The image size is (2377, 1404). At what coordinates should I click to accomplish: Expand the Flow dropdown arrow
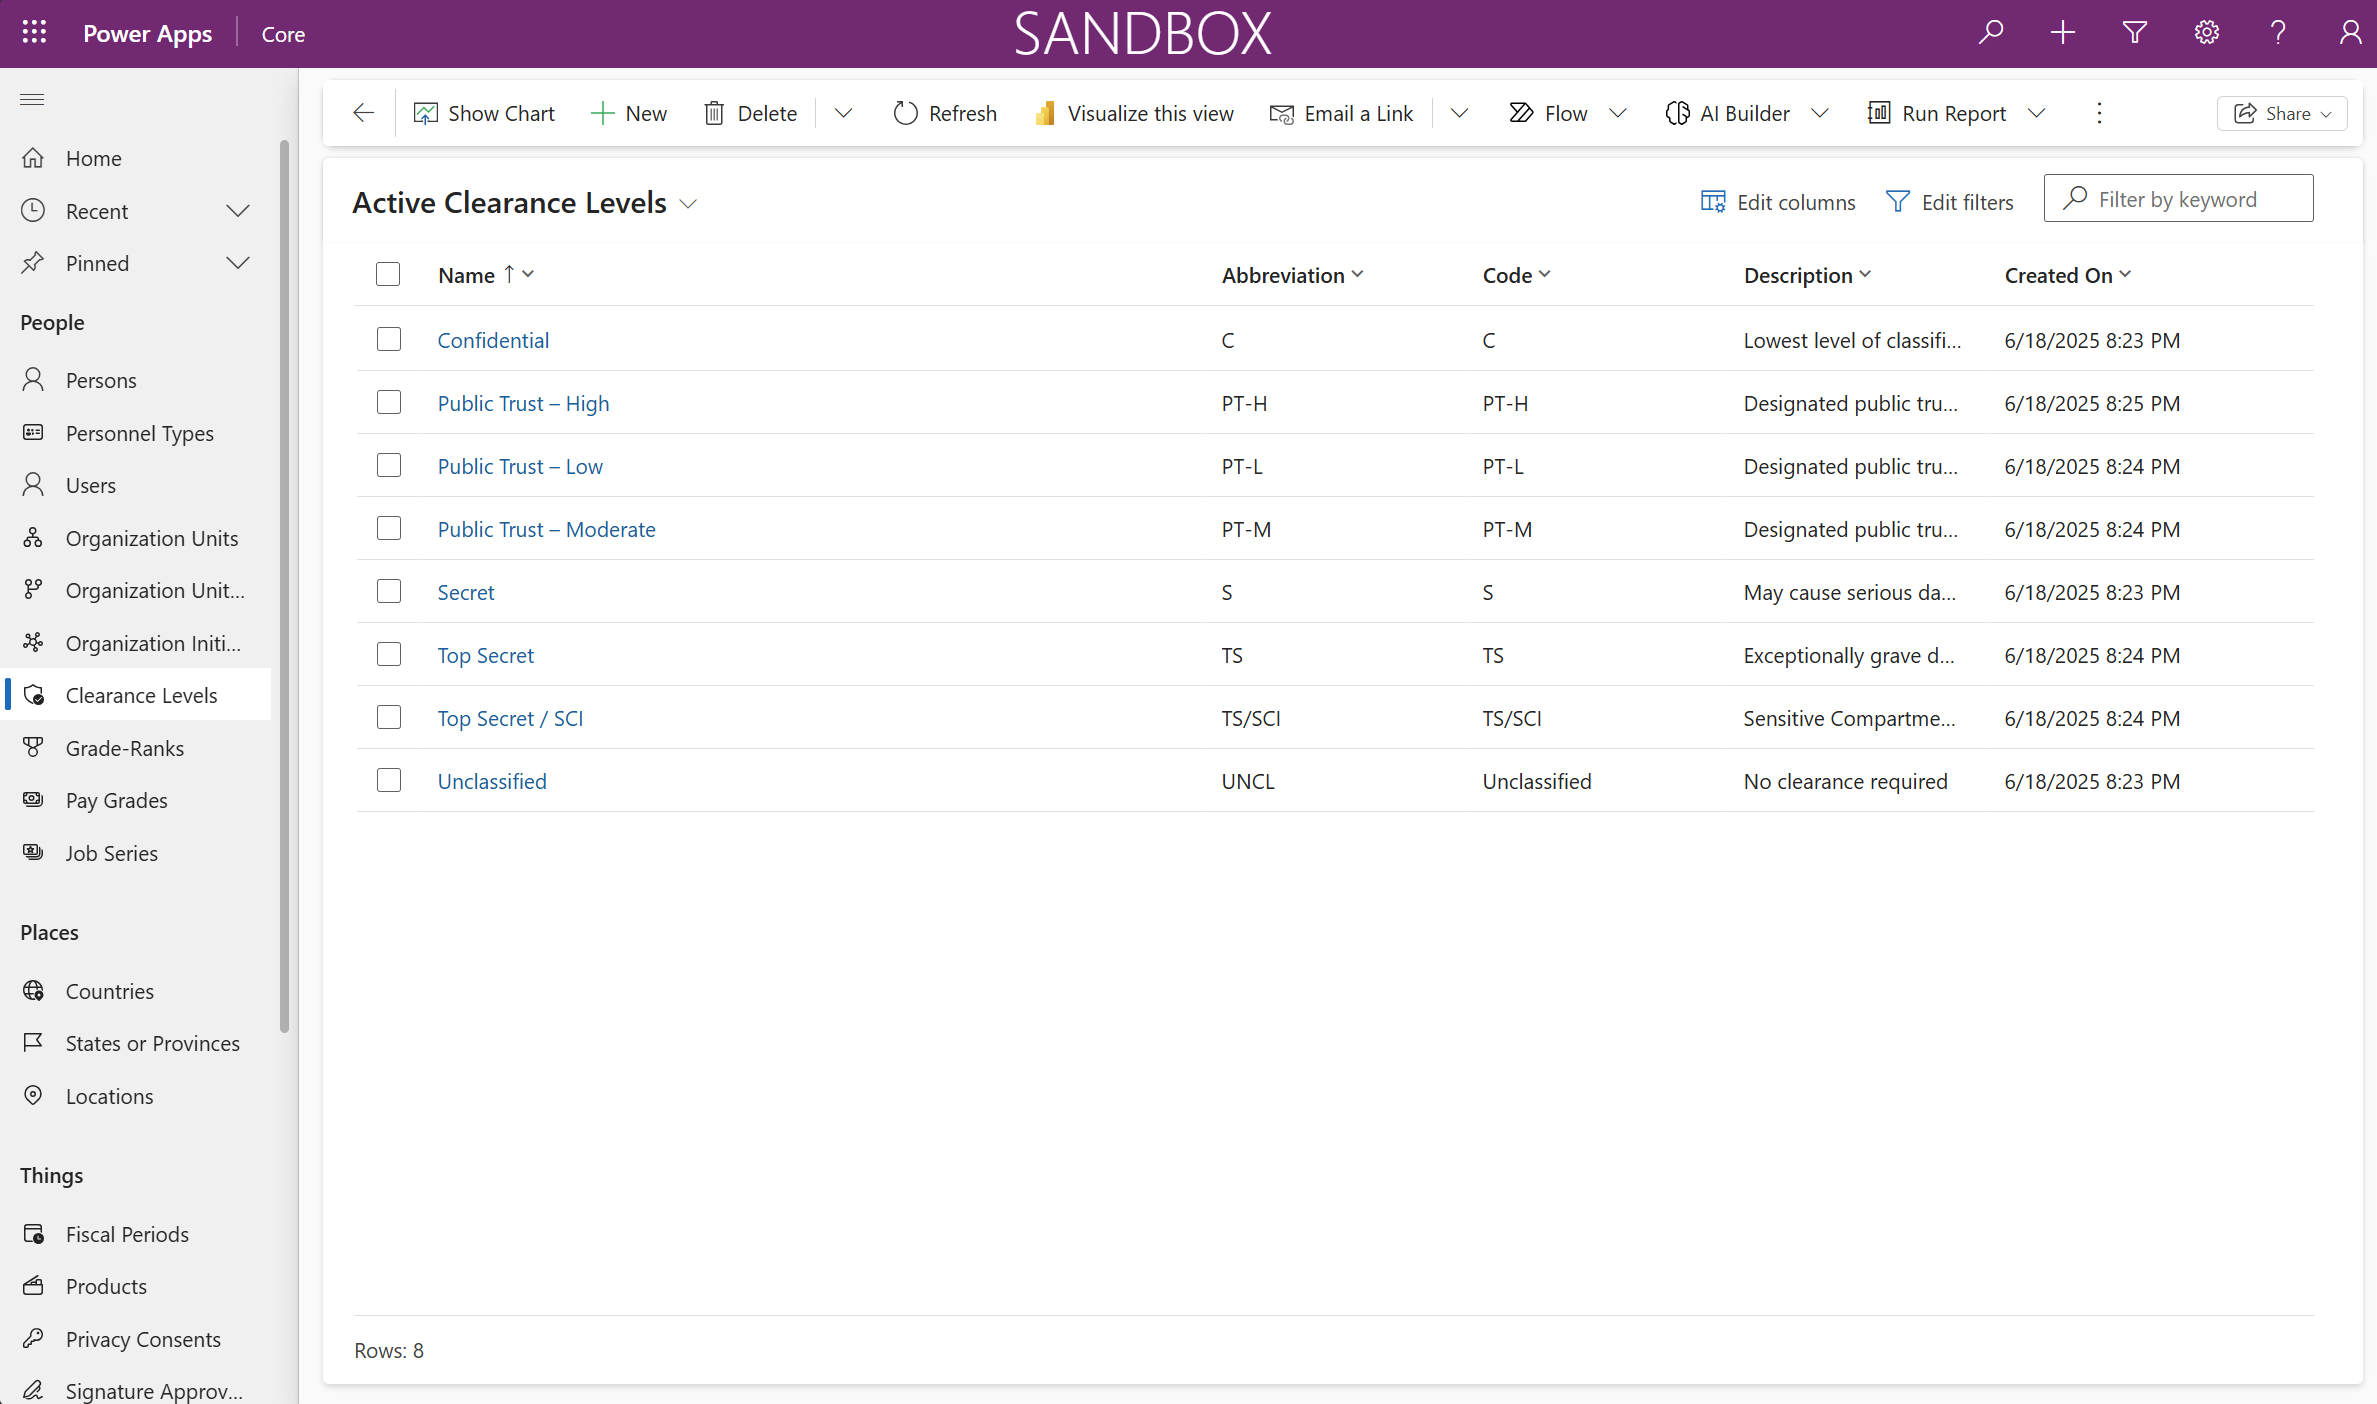click(1618, 113)
